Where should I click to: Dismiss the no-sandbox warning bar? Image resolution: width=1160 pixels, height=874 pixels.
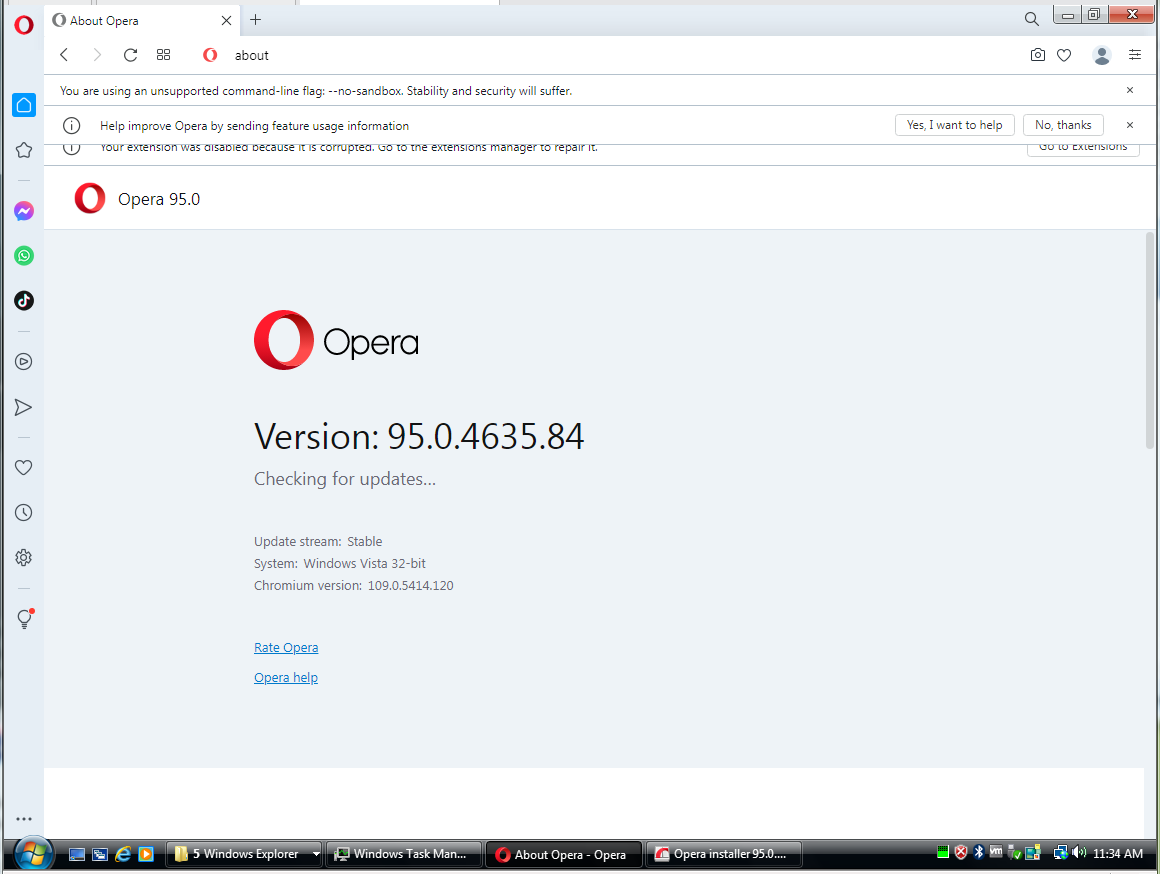1130,90
